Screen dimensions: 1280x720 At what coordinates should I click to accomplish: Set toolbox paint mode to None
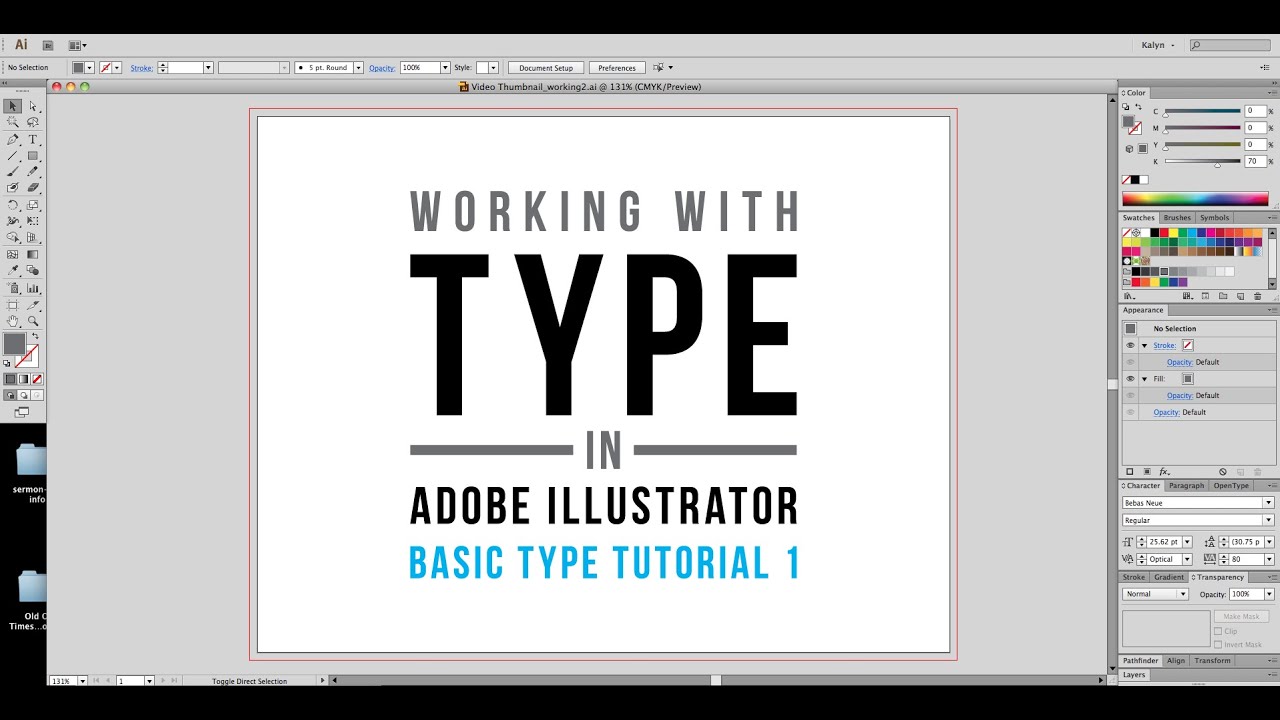pos(37,379)
